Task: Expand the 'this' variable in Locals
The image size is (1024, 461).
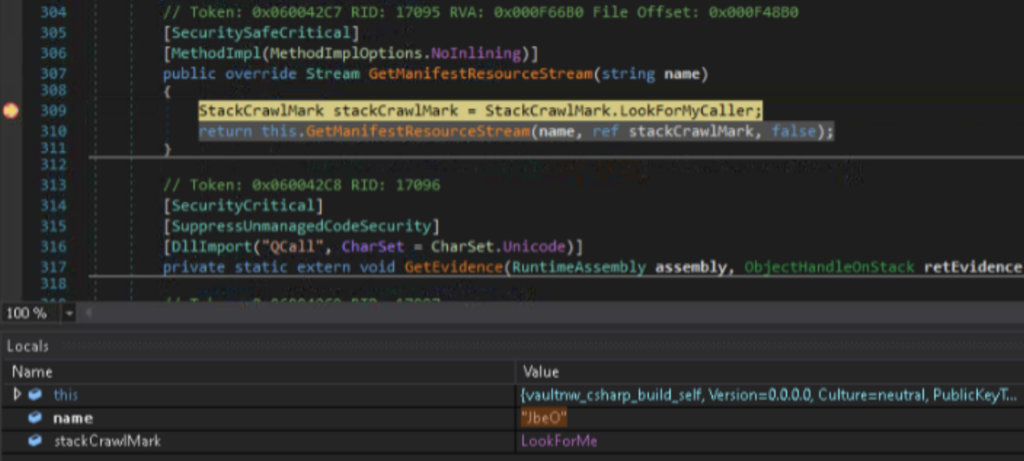Action: coord(17,395)
